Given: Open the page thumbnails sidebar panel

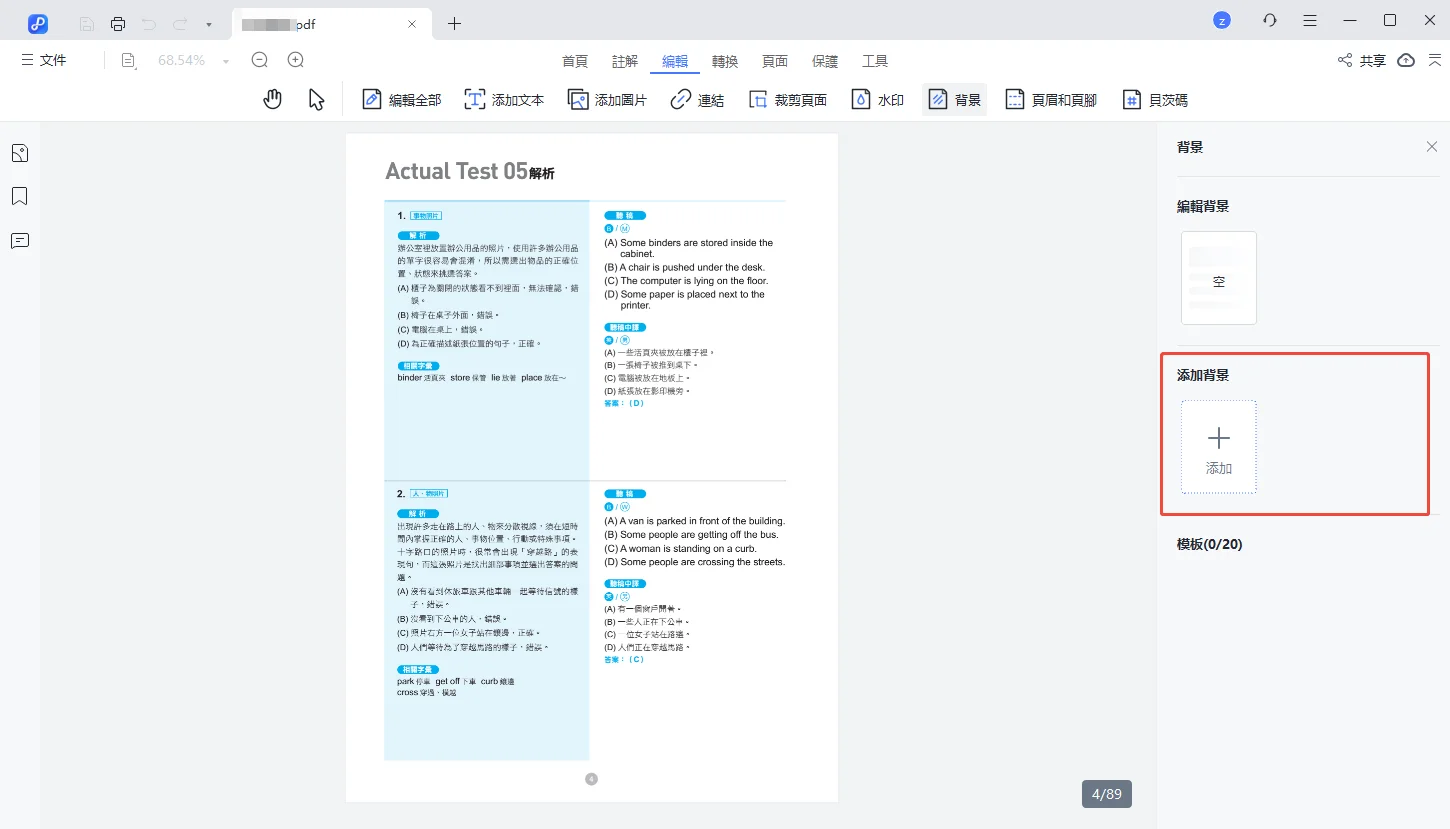Looking at the screenshot, I should tap(19, 153).
